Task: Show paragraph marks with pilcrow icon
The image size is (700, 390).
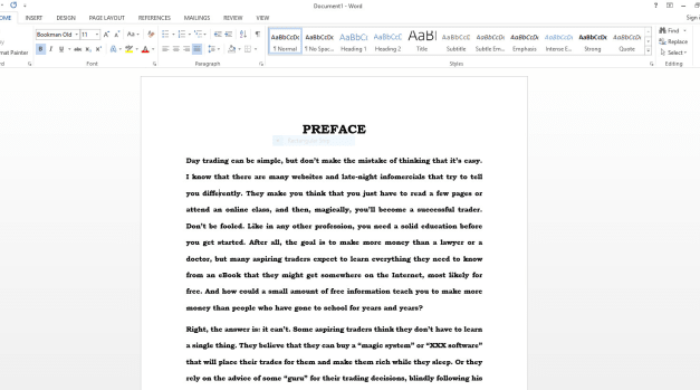Action: coord(258,34)
